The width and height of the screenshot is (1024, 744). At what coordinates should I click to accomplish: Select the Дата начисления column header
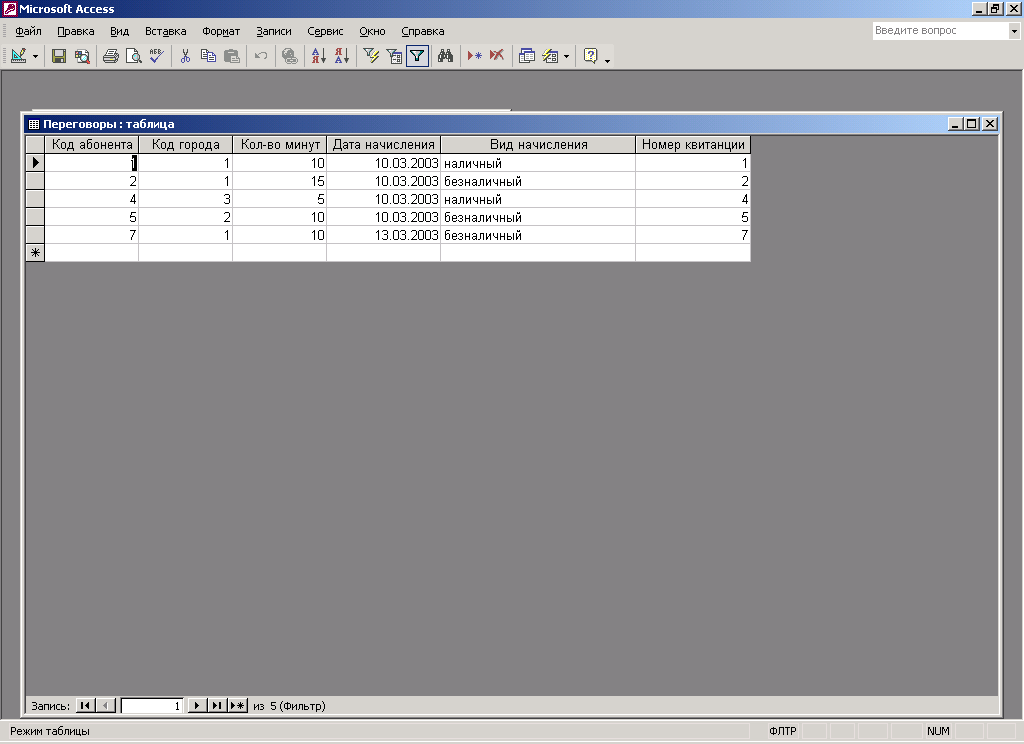point(383,144)
